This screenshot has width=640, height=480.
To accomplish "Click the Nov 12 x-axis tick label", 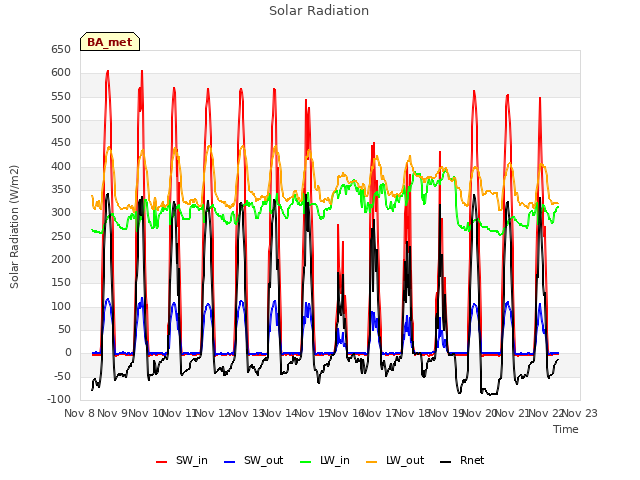I will click(213, 413).
